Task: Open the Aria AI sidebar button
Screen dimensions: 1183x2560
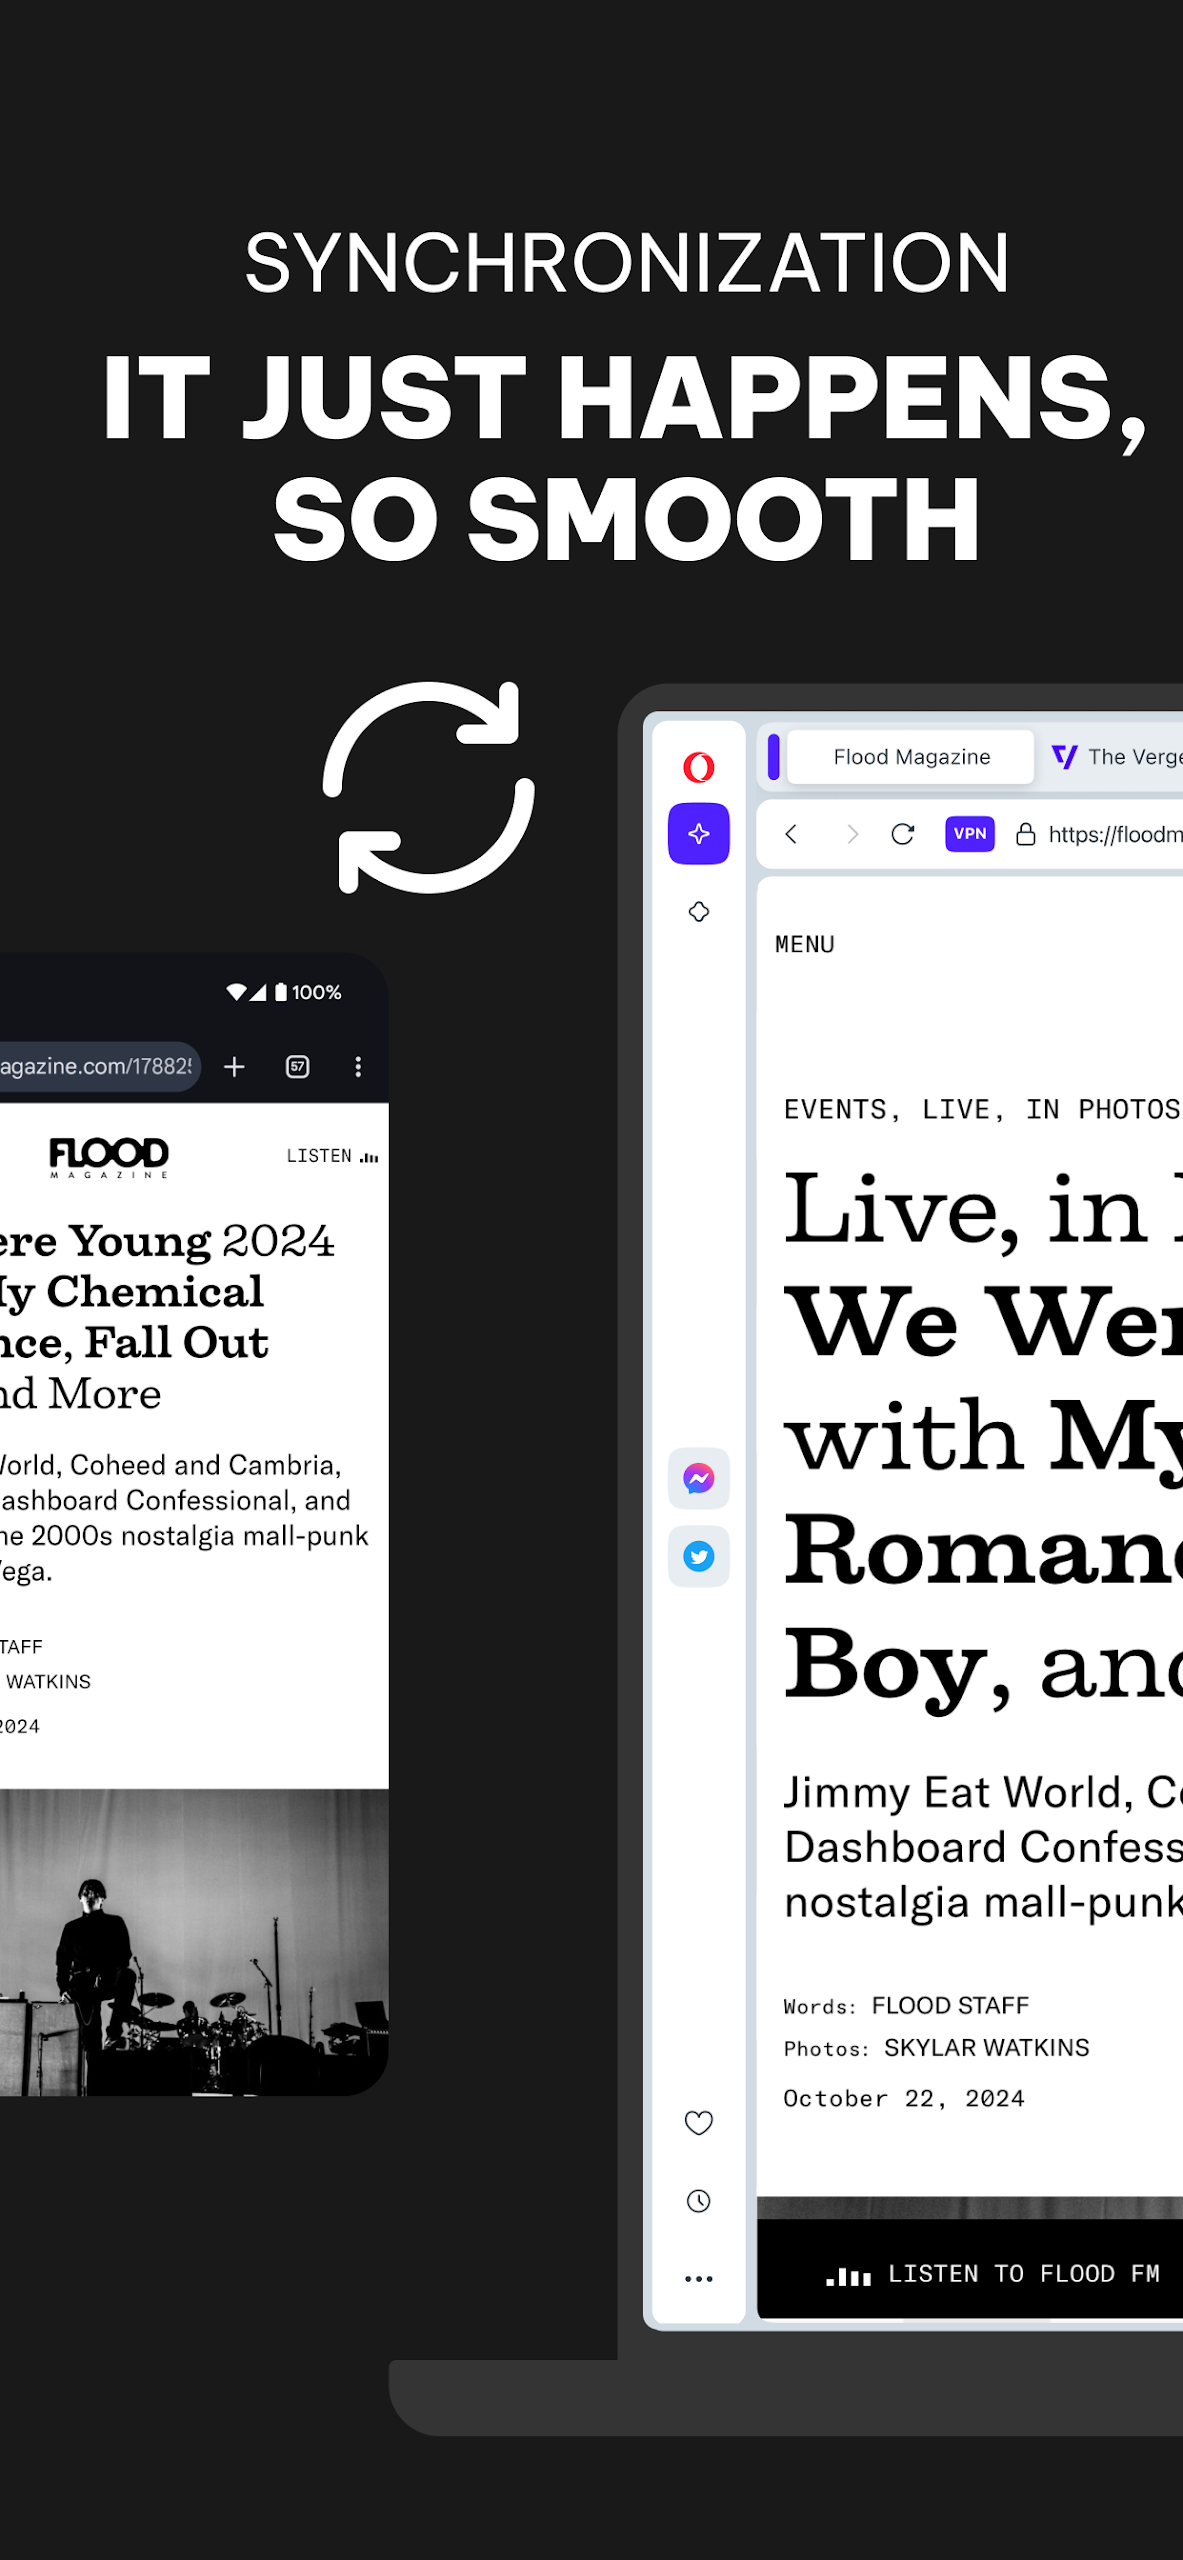Action: pos(698,833)
